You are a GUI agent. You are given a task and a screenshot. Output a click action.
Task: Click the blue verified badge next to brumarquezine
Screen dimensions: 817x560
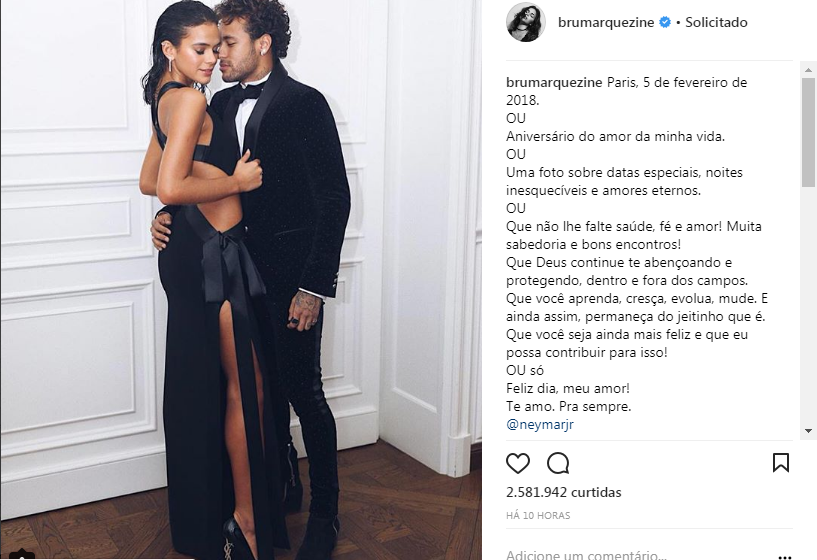tap(665, 22)
